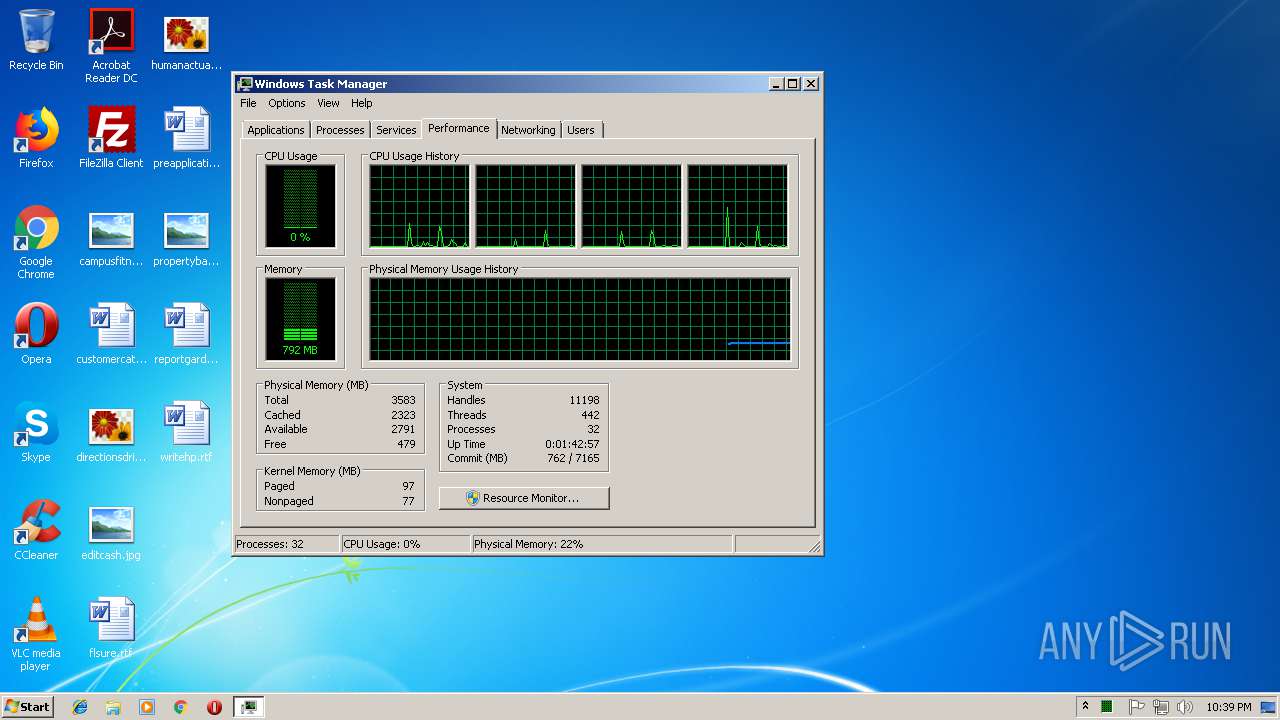Viewport: 1280px width, 720px height.
Task: Select the Performance tab
Action: click(459, 128)
